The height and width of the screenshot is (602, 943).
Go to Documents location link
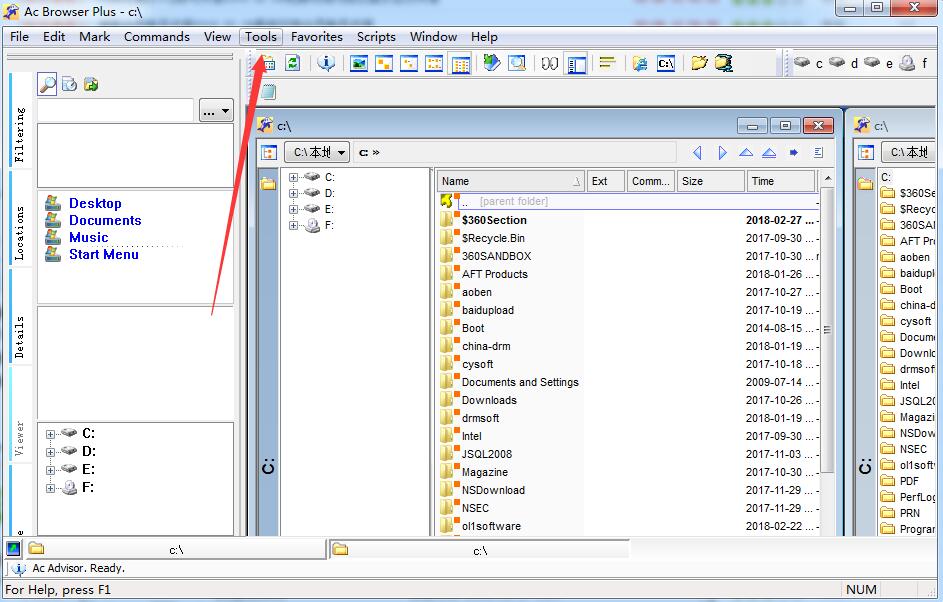[105, 220]
